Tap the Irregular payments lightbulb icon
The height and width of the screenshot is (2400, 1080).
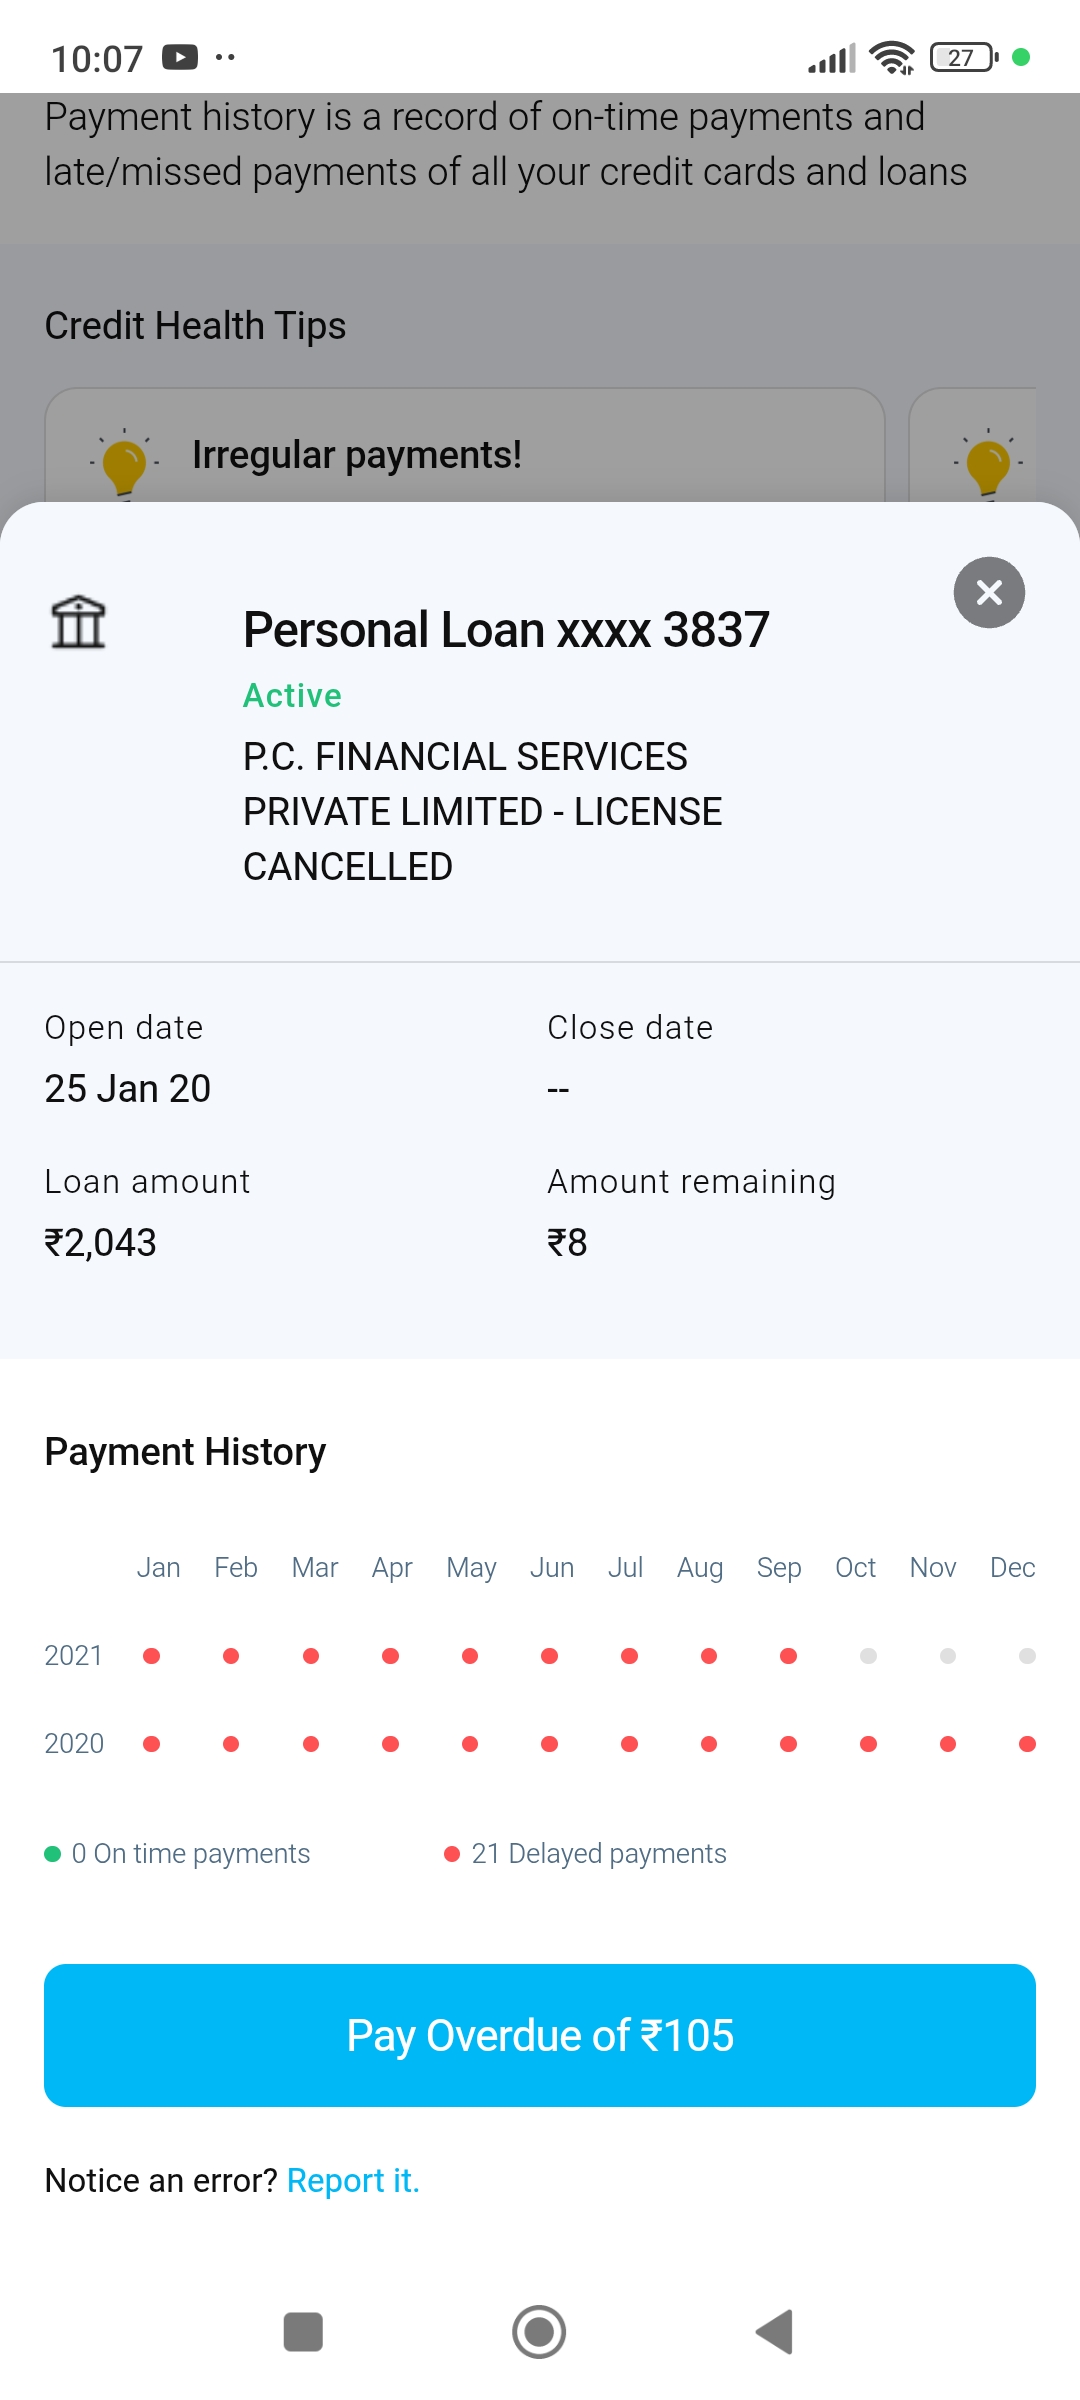click(124, 462)
